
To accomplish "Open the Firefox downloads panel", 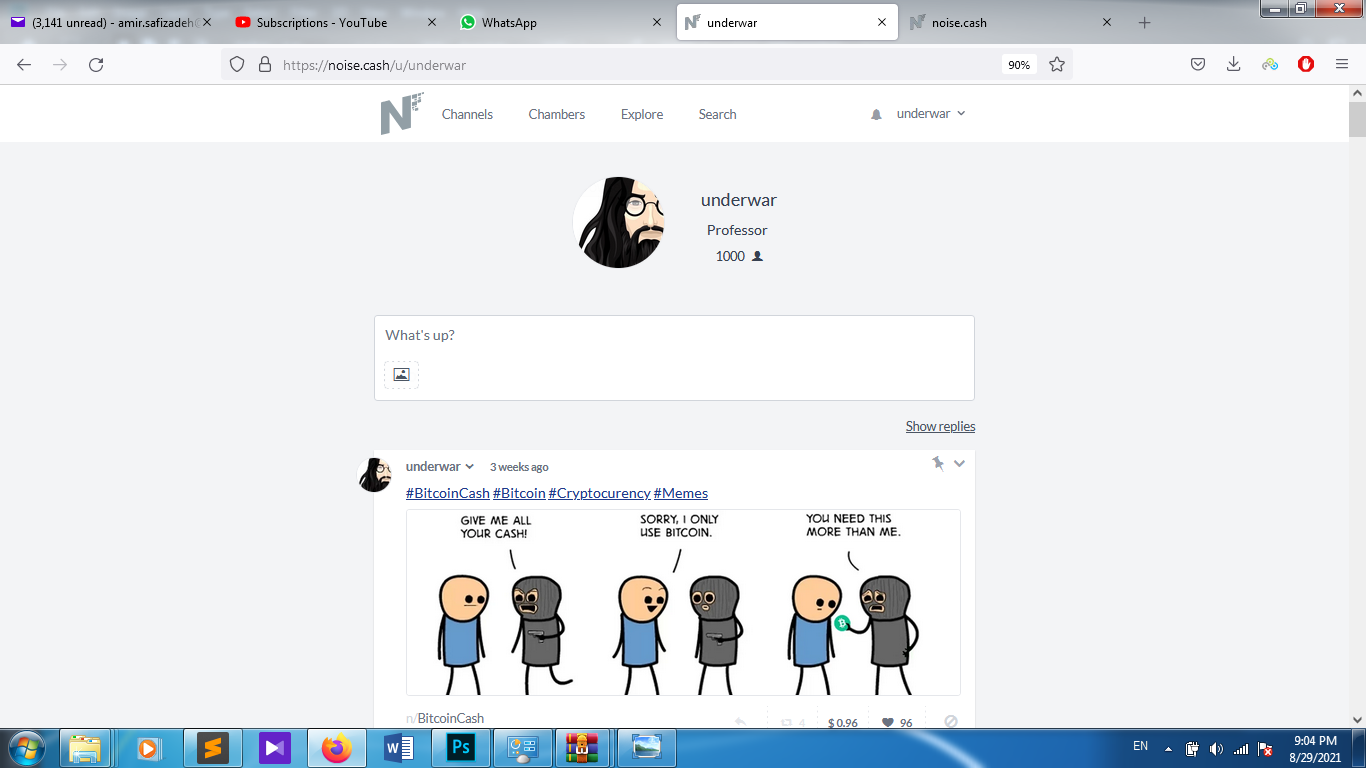I will 1234,65.
